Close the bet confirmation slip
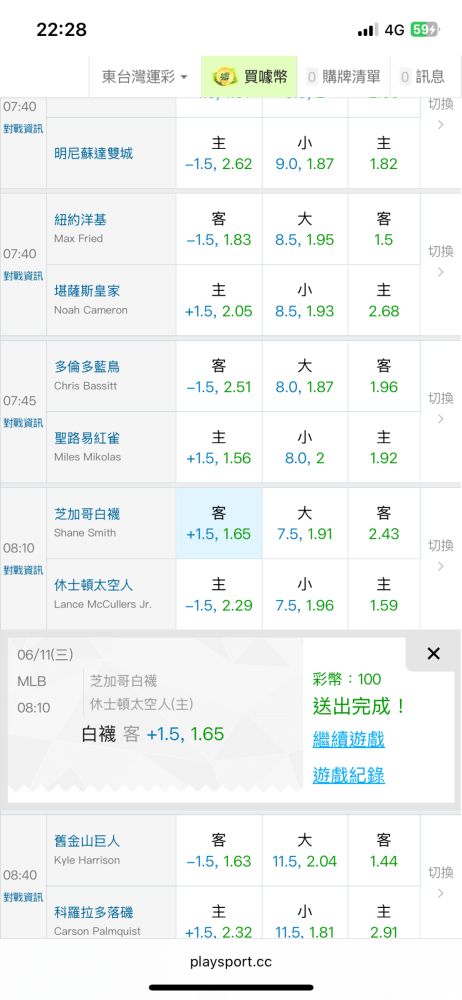 (x=434, y=653)
